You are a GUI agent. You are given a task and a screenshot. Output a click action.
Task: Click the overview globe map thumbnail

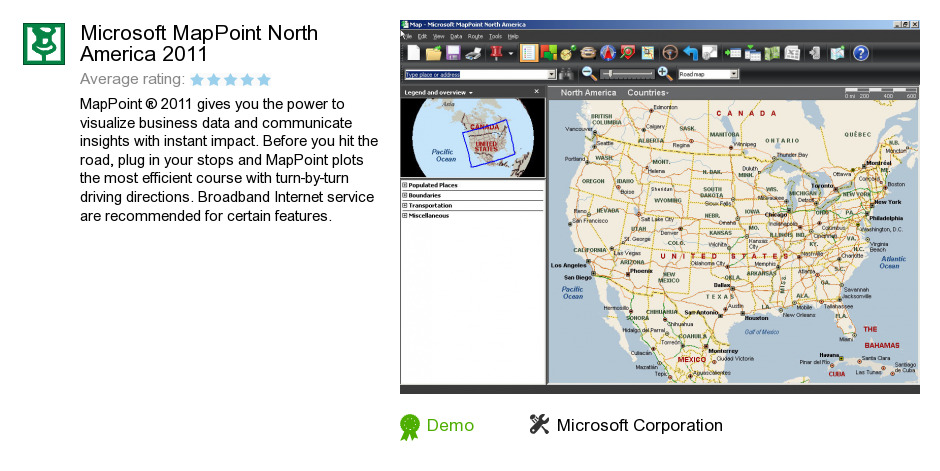click(472, 138)
